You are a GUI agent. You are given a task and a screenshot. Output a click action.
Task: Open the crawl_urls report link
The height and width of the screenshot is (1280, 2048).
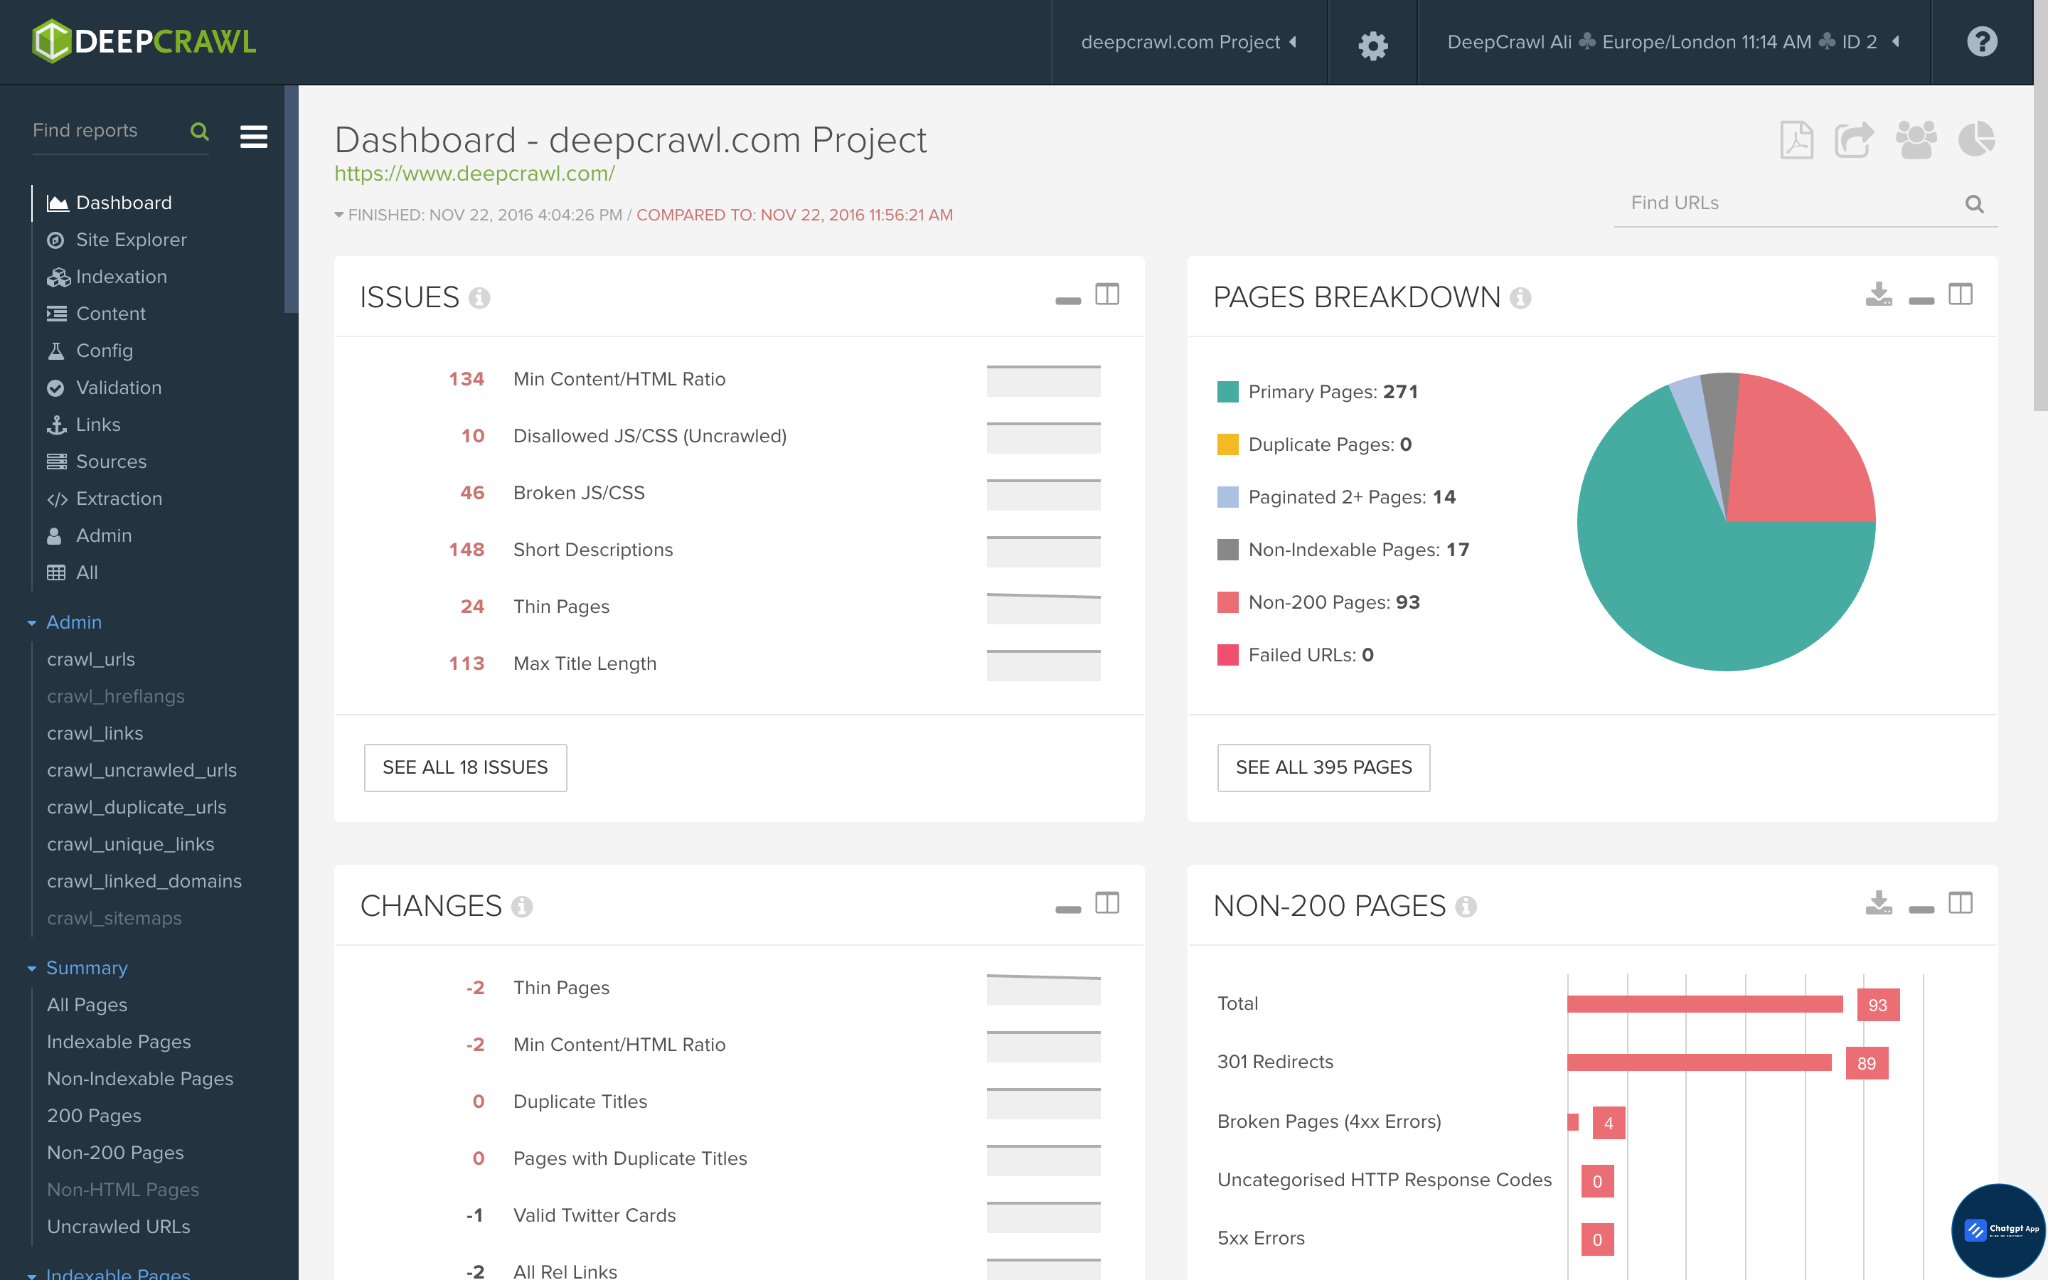coord(91,660)
